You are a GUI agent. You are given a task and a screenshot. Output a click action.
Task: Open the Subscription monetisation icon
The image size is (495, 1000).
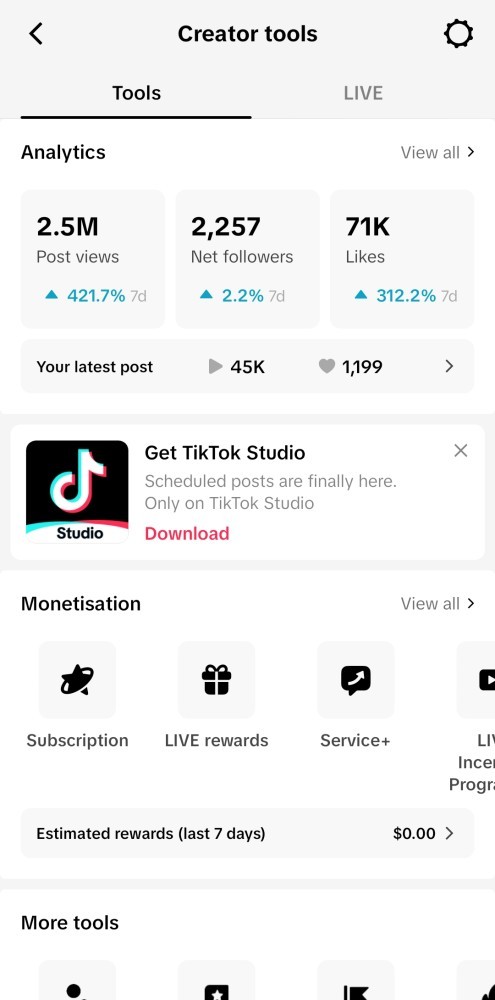click(x=77, y=680)
